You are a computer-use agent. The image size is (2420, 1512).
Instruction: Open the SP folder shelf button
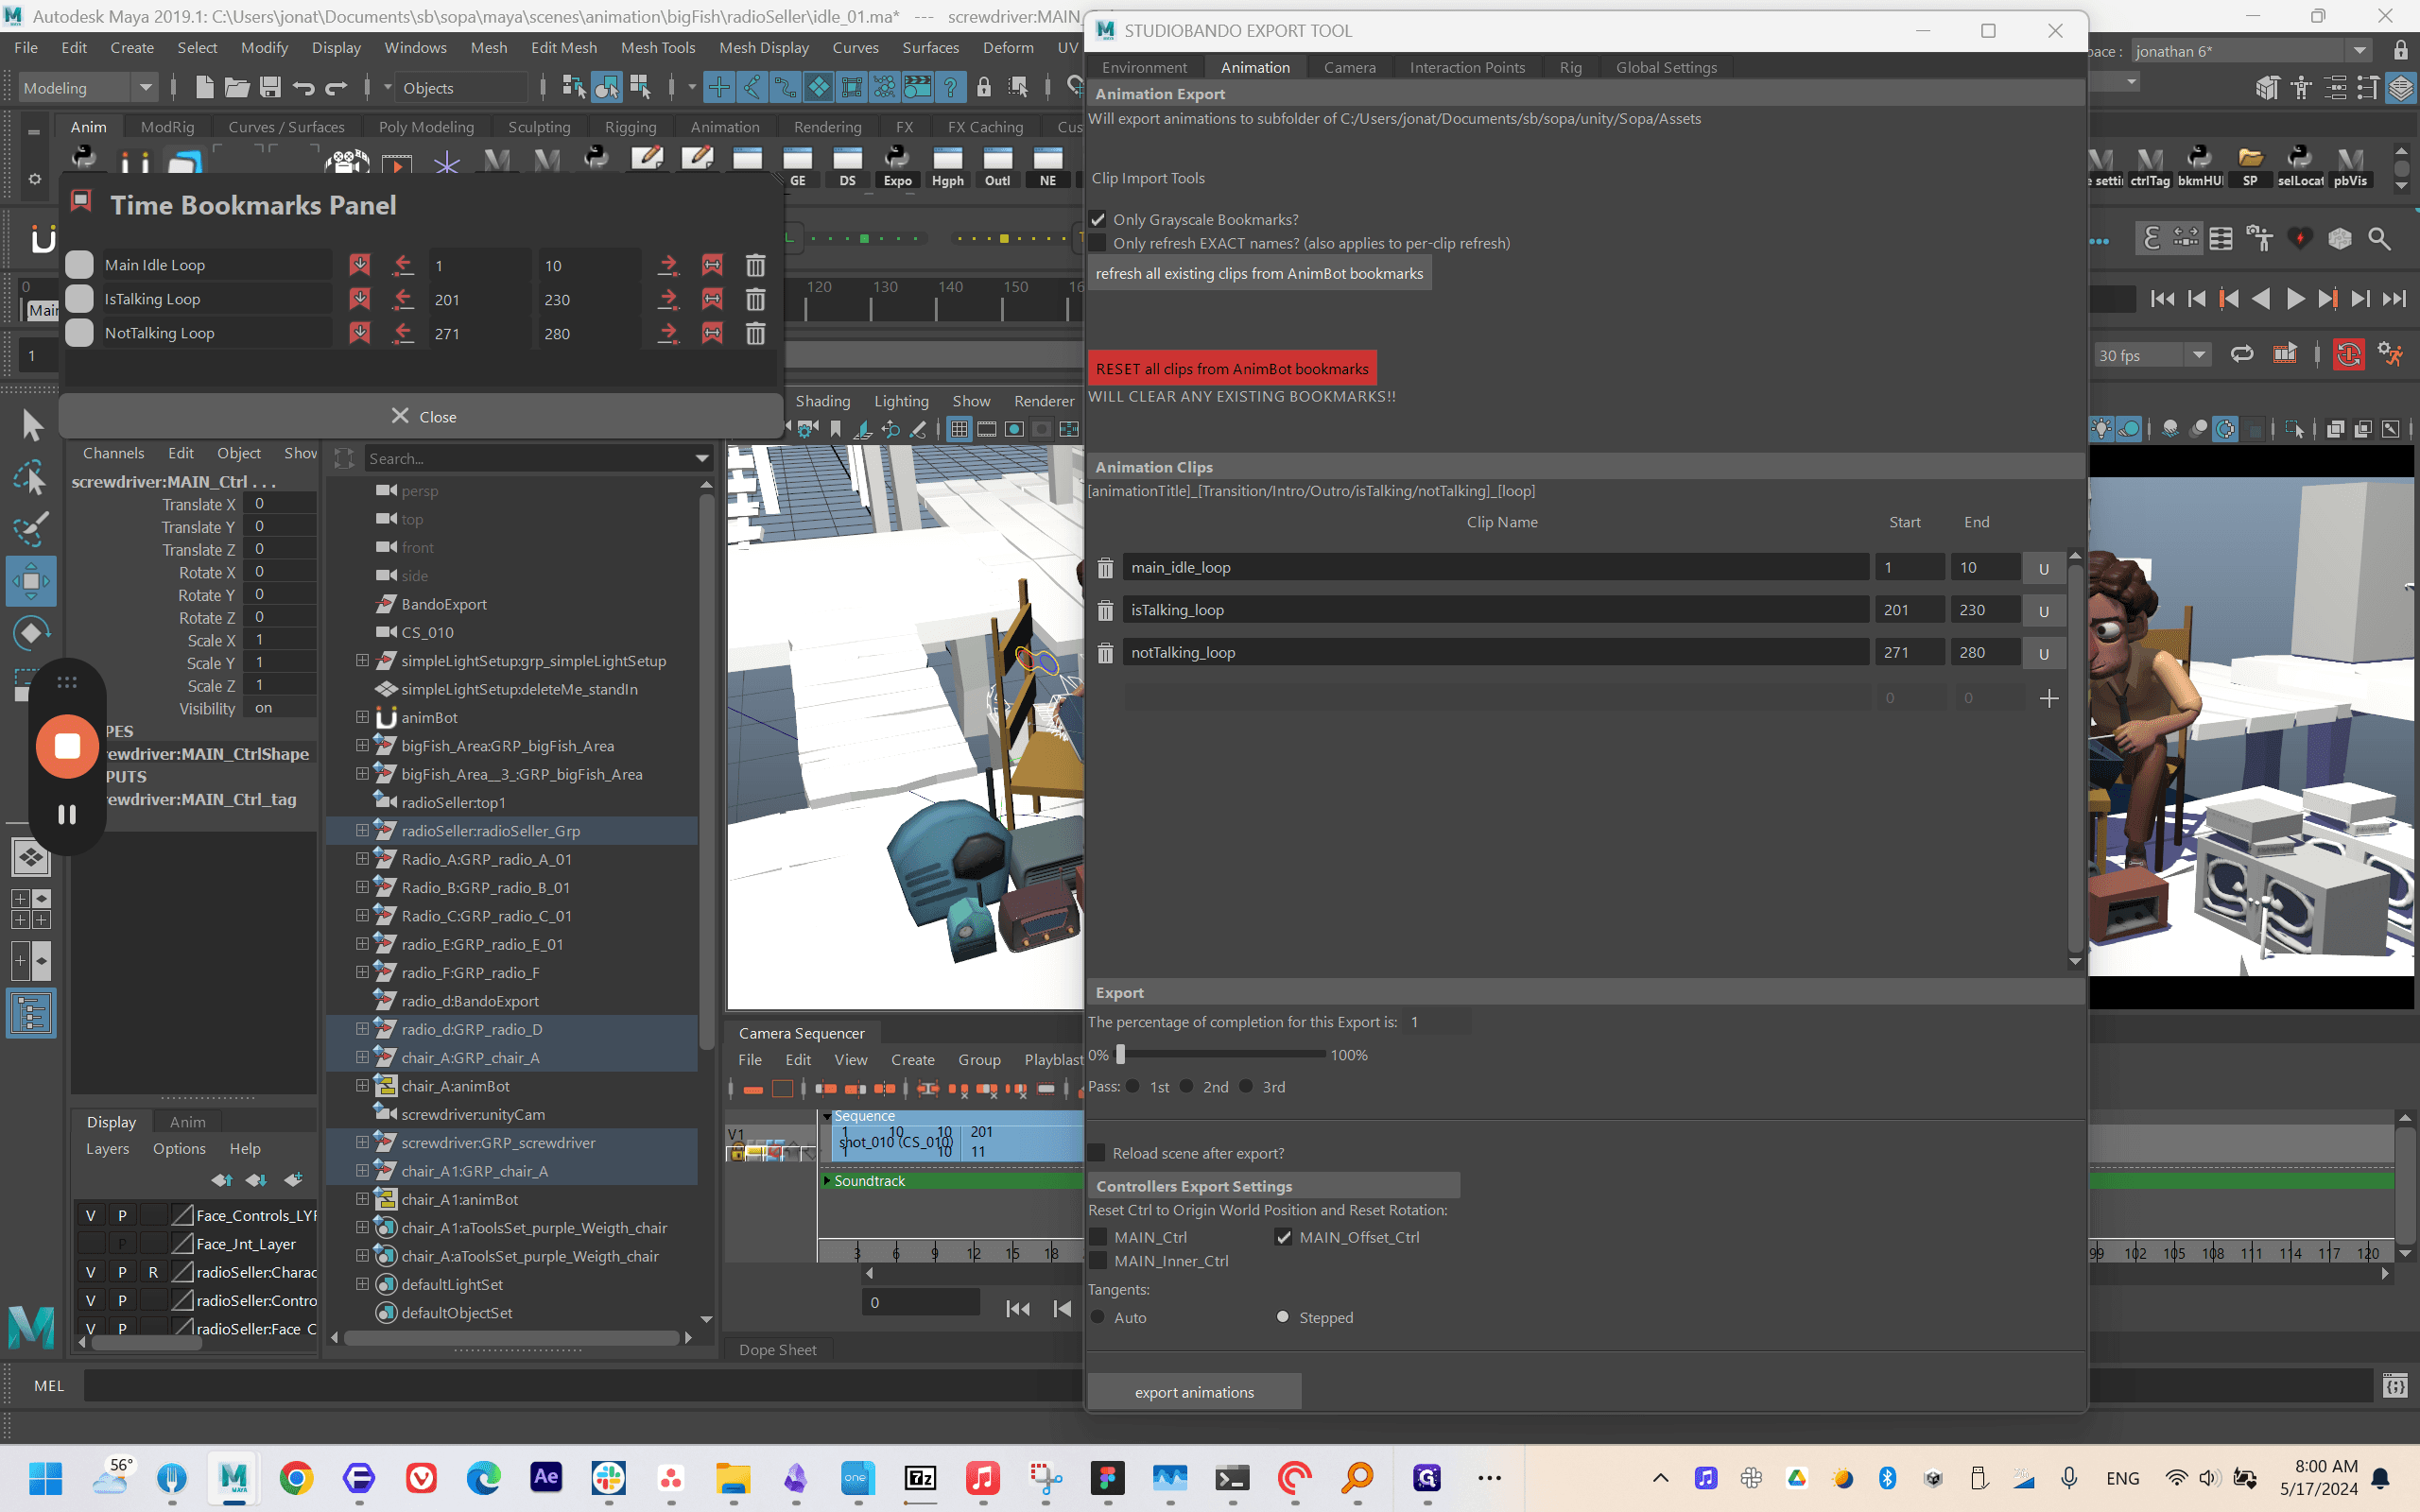(2250, 167)
